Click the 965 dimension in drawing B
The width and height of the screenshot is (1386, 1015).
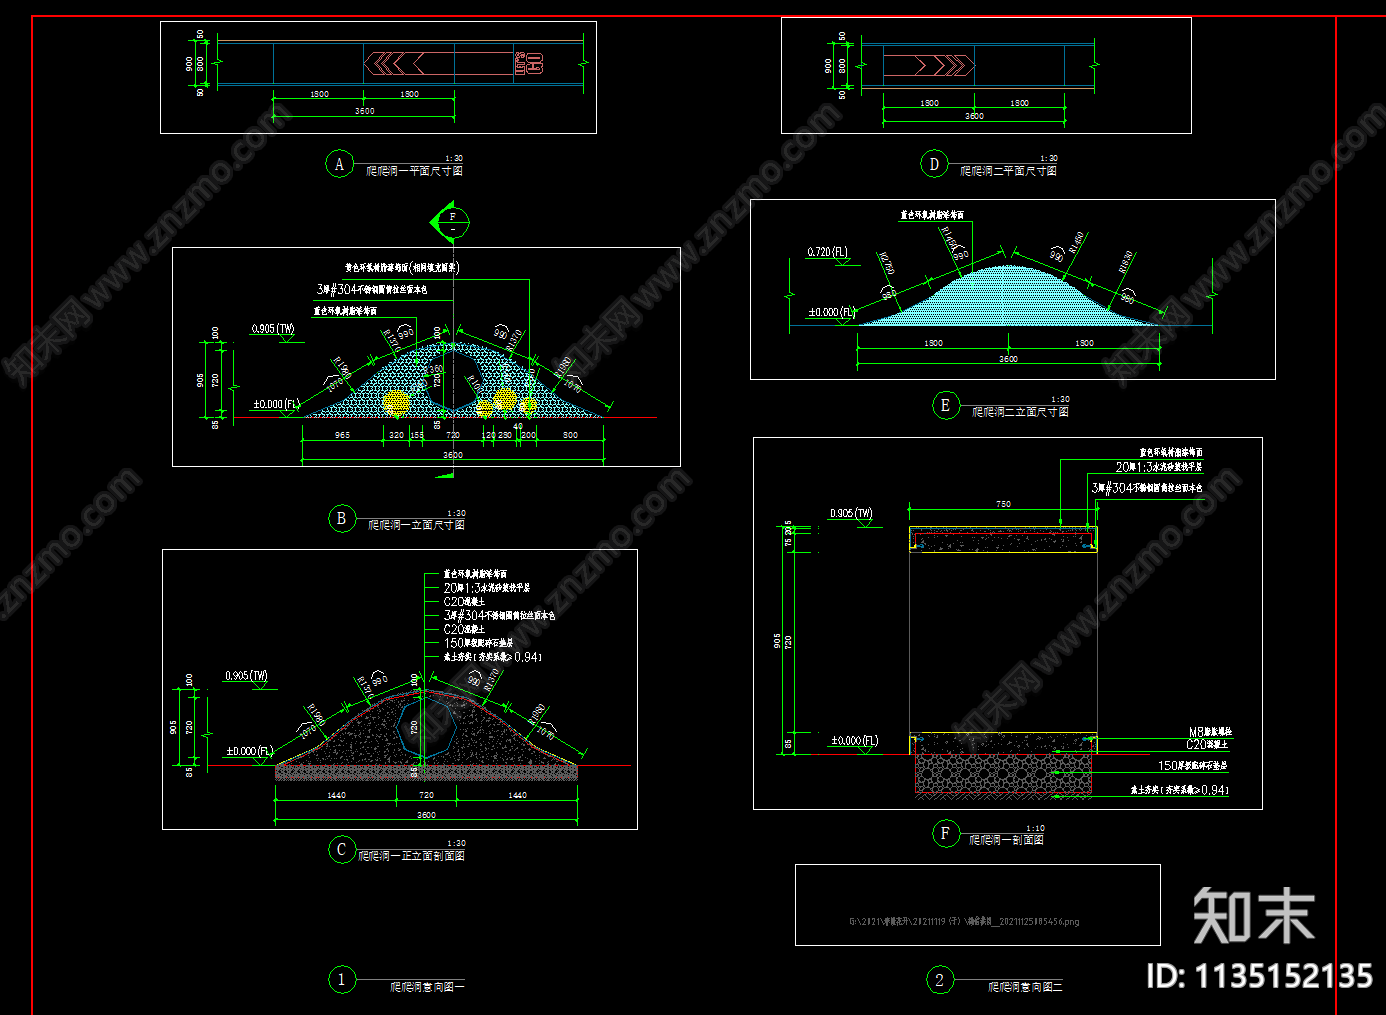coord(342,435)
